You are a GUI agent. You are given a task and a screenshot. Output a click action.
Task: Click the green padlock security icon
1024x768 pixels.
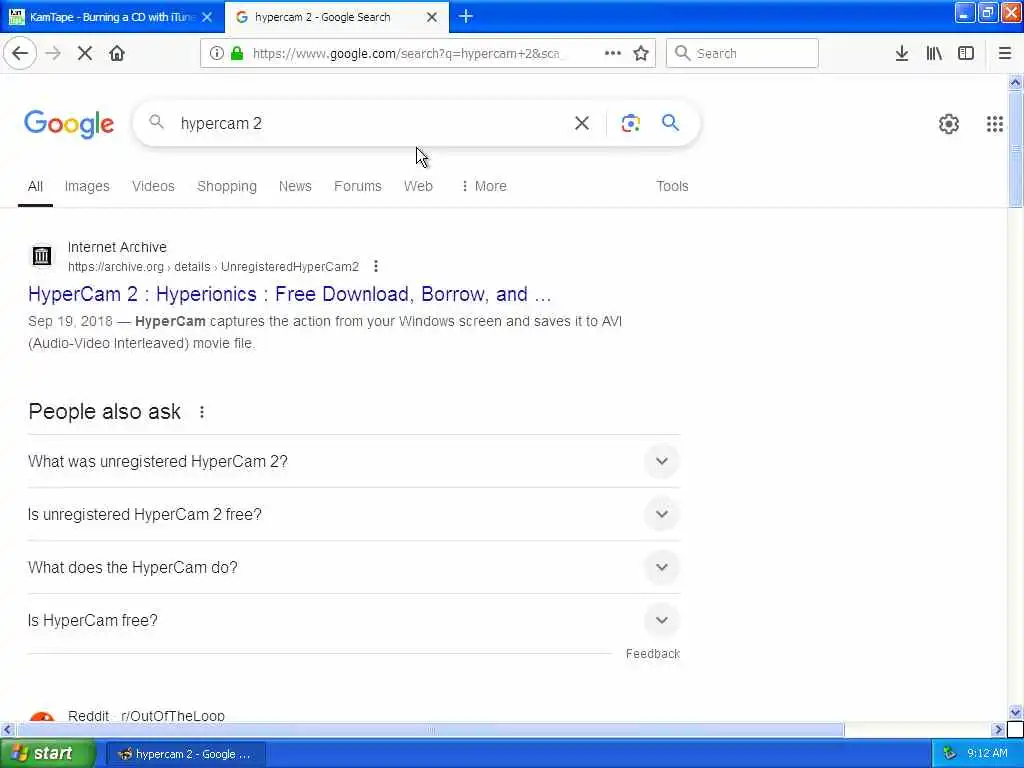[x=237, y=54]
